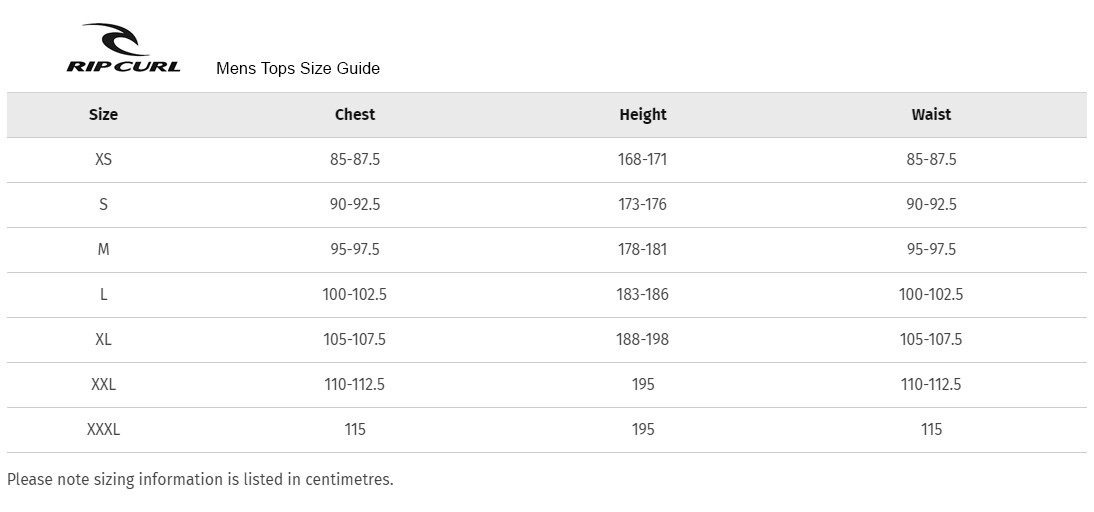
Task: Click the XS chest value 85-87.5
Action: coord(354,159)
